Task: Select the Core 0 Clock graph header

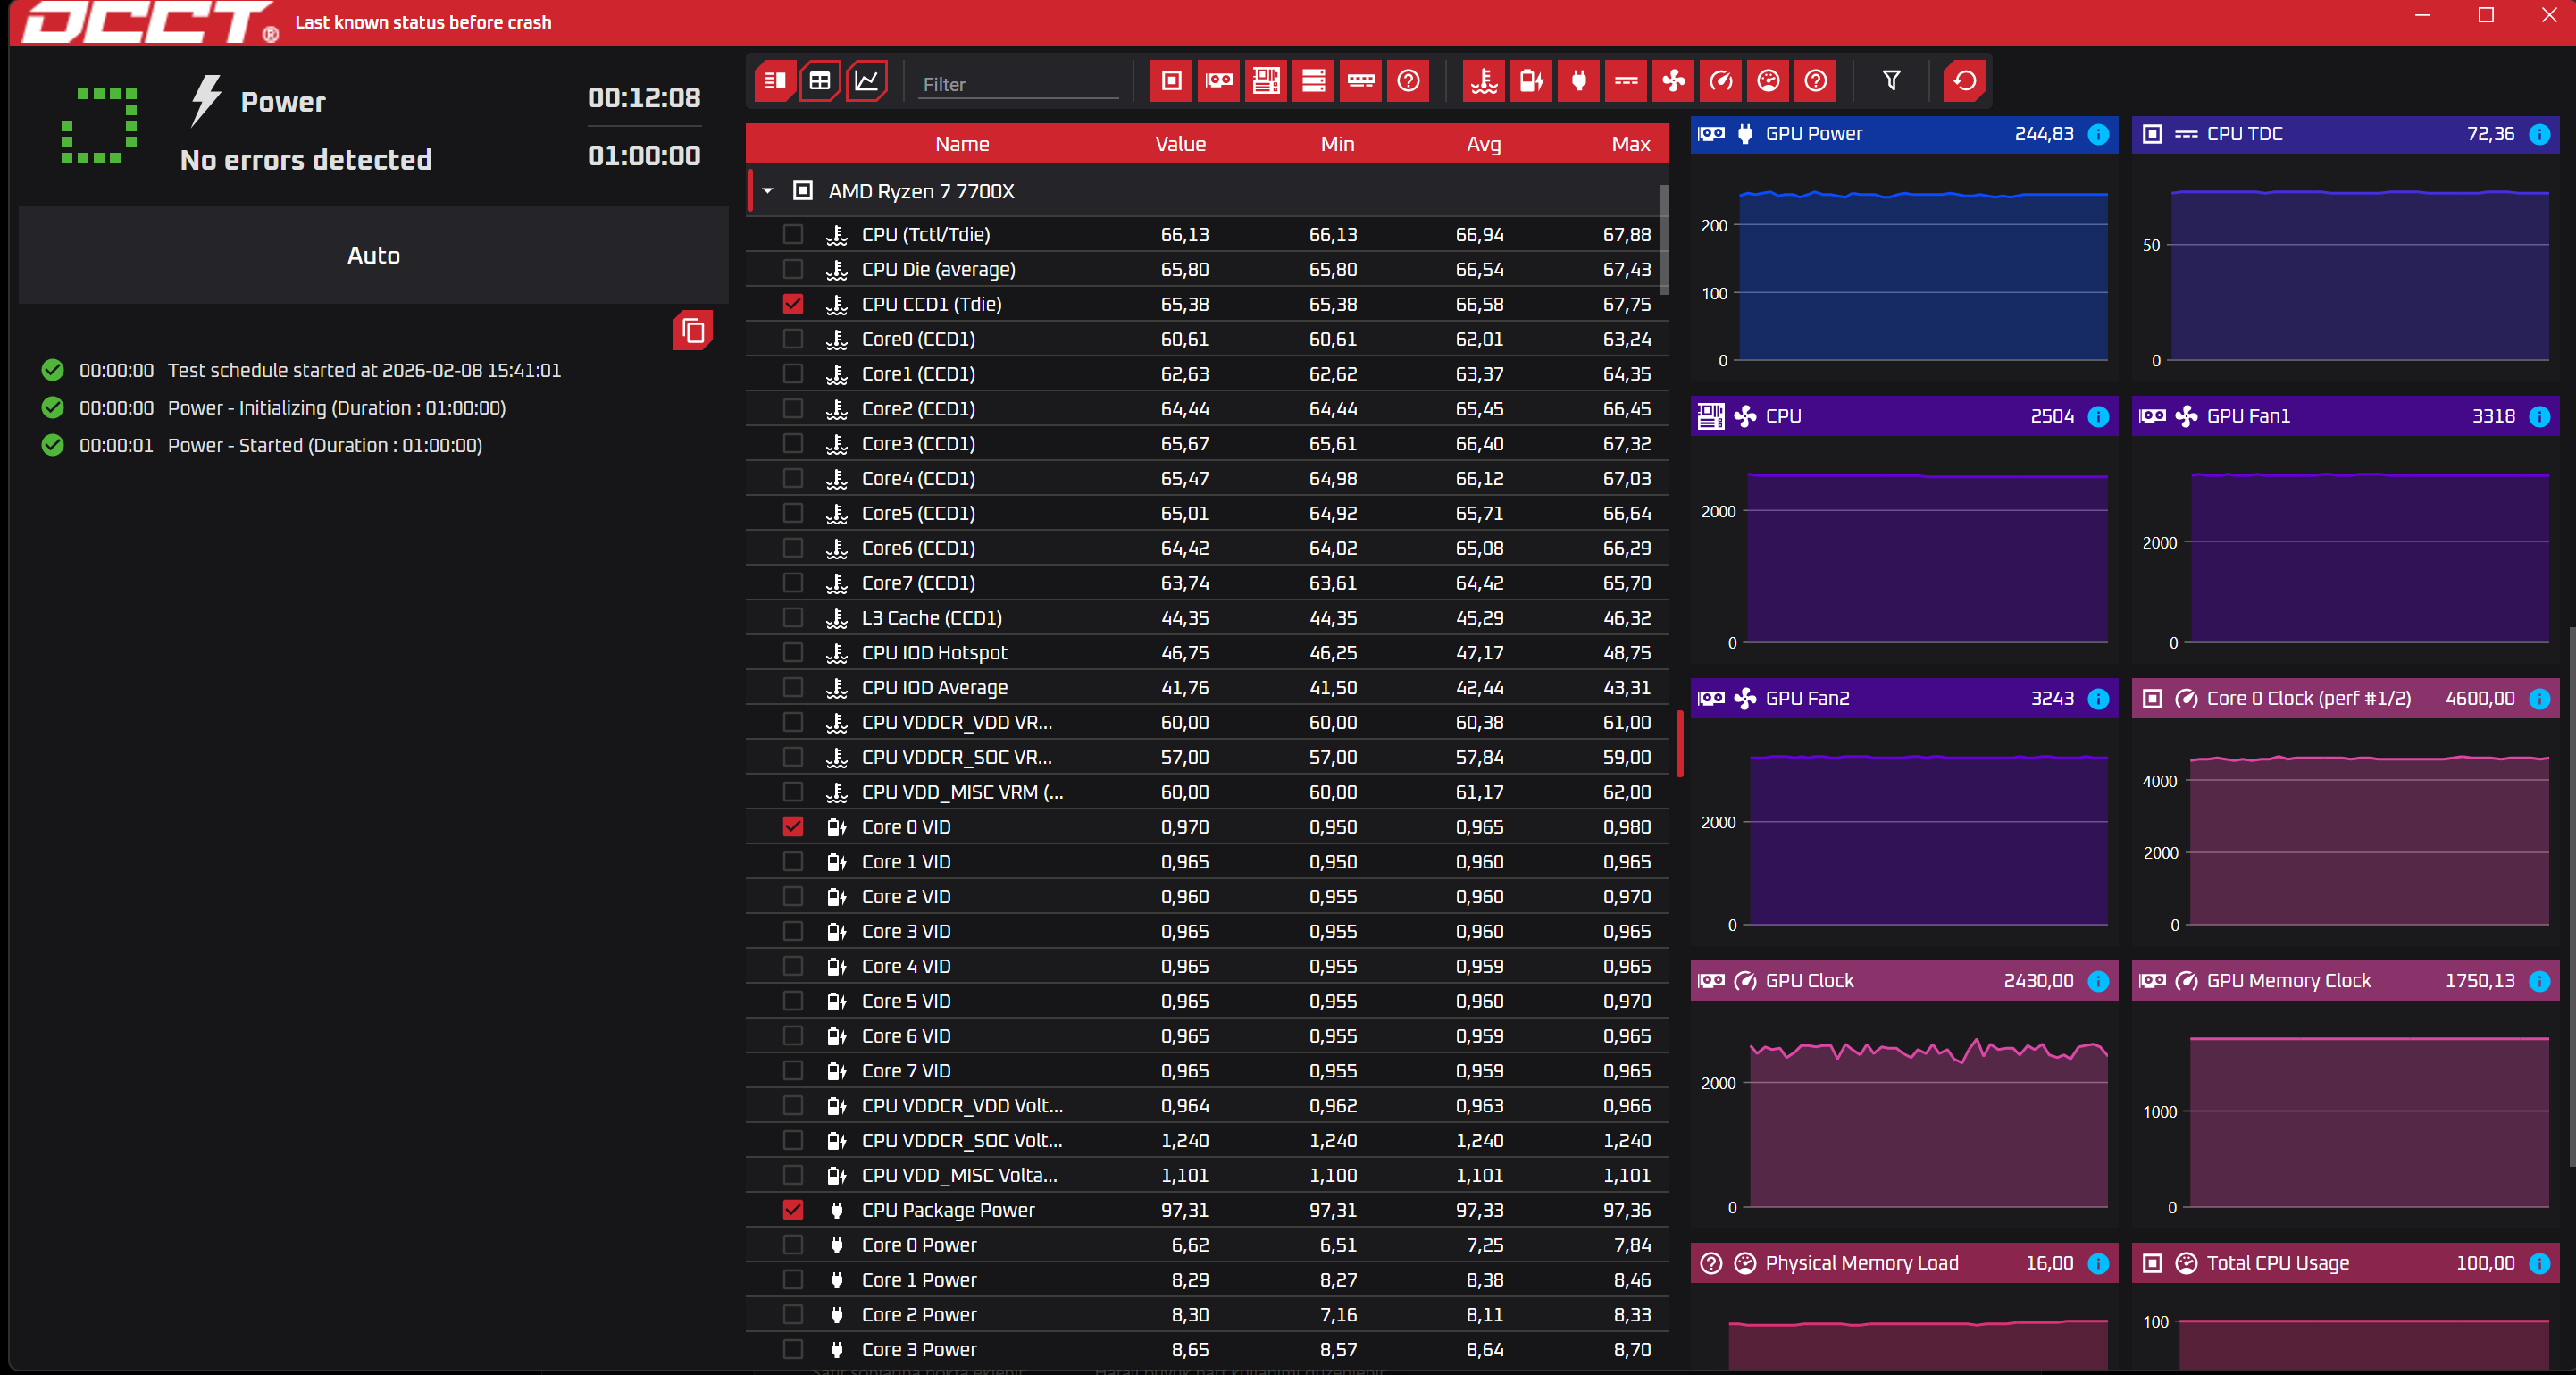Action: (2345, 699)
